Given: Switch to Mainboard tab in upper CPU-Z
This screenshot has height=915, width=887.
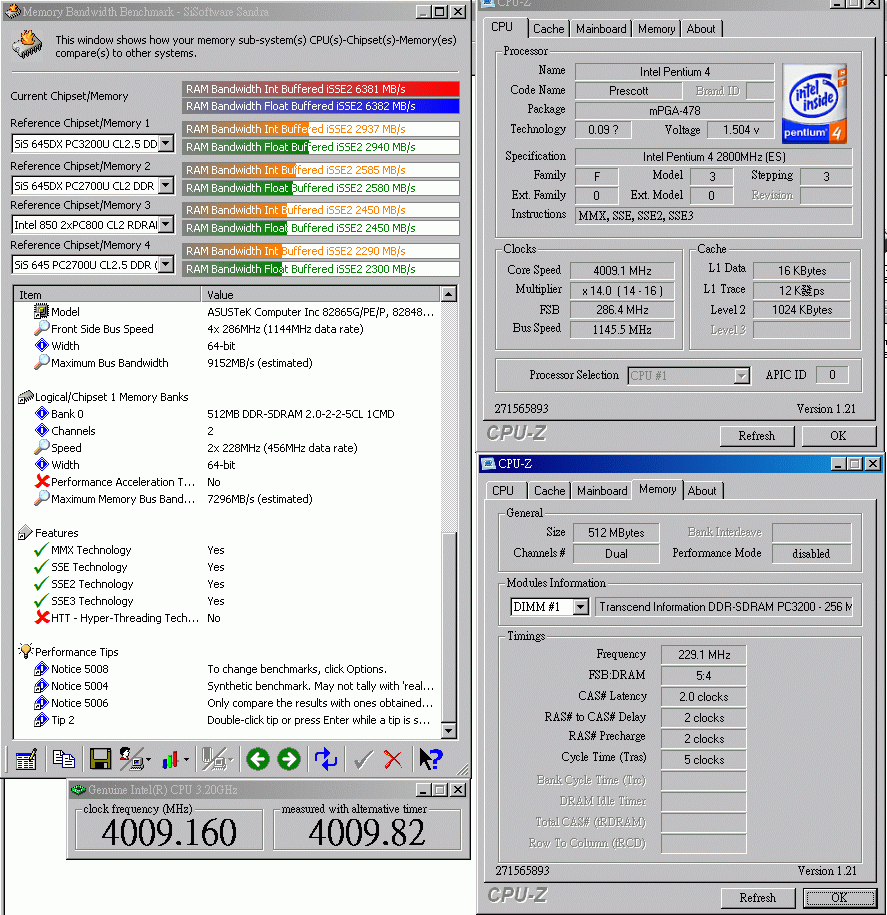Looking at the screenshot, I should (x=601, y=29).
